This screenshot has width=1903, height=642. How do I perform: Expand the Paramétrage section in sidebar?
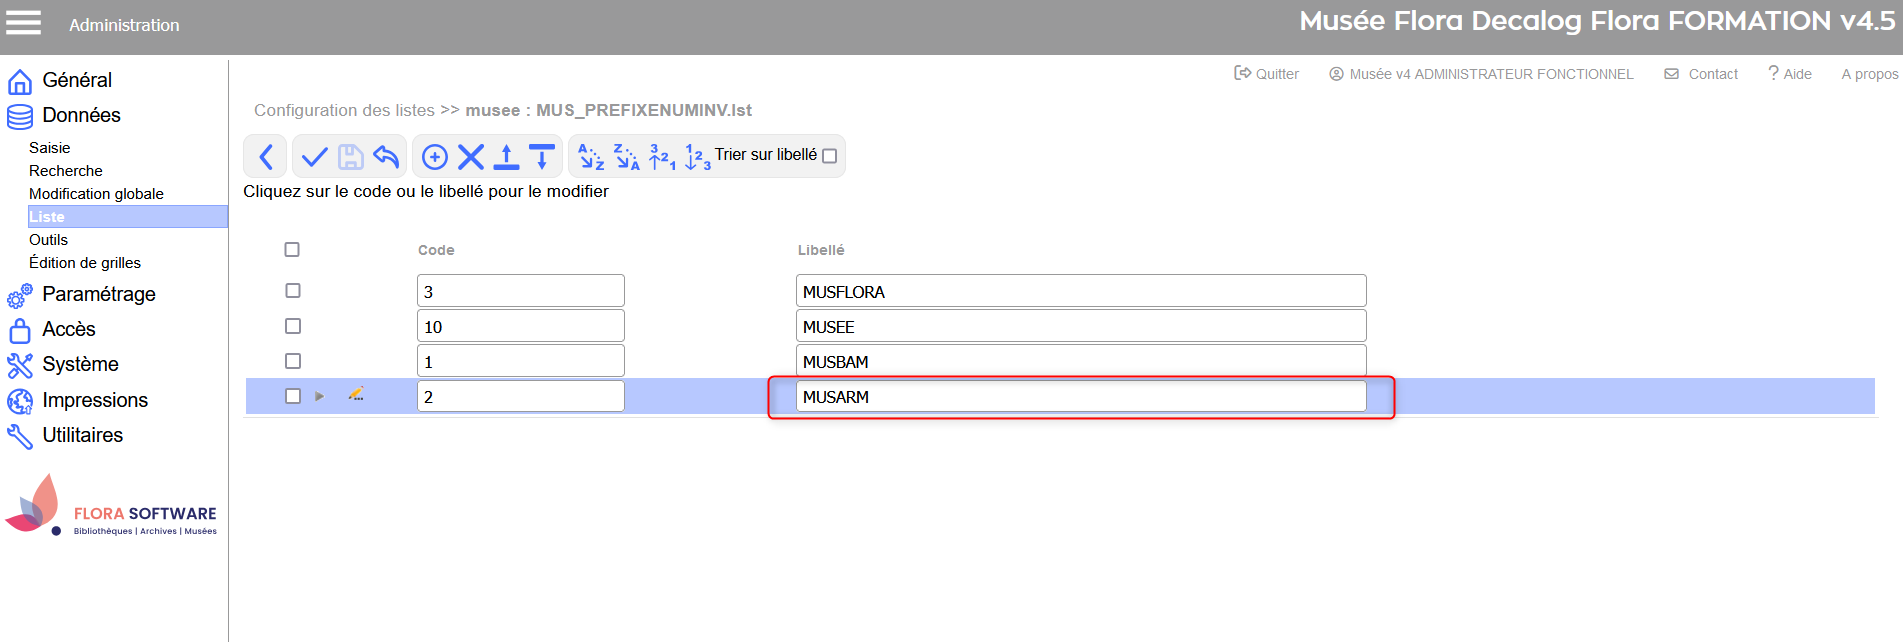click(x=98, y=294)
